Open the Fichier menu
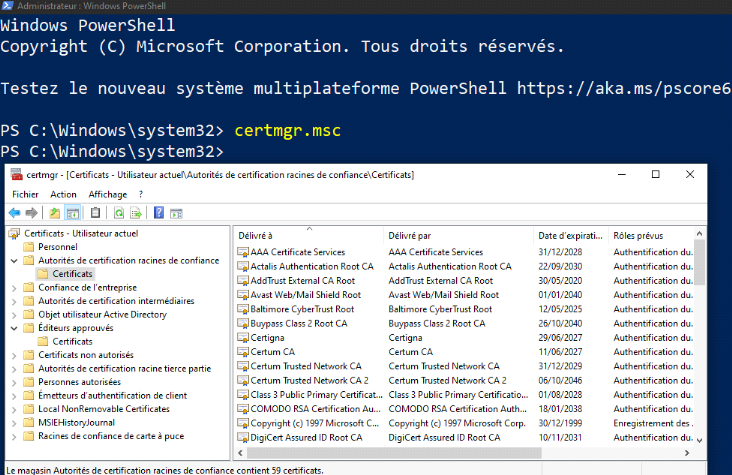 pyautogui.click(x=25, y=194)
